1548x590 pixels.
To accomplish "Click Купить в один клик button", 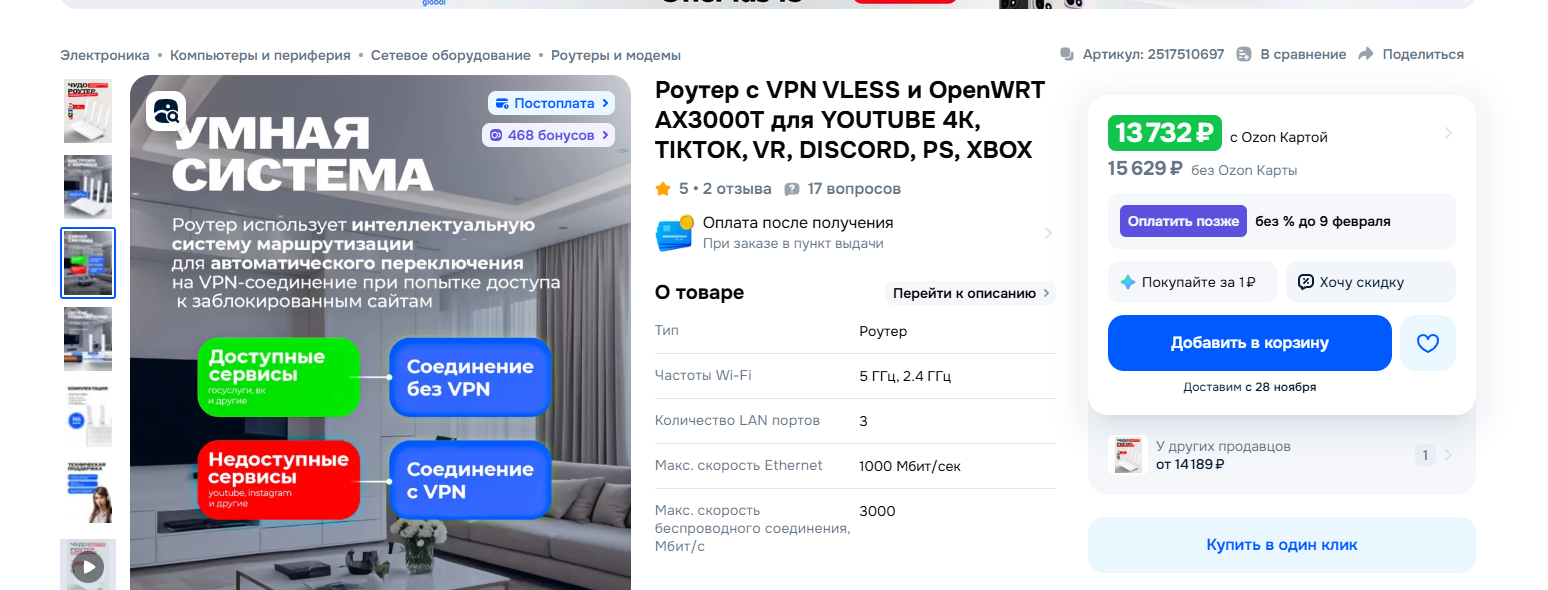I will click(1282, 545).
